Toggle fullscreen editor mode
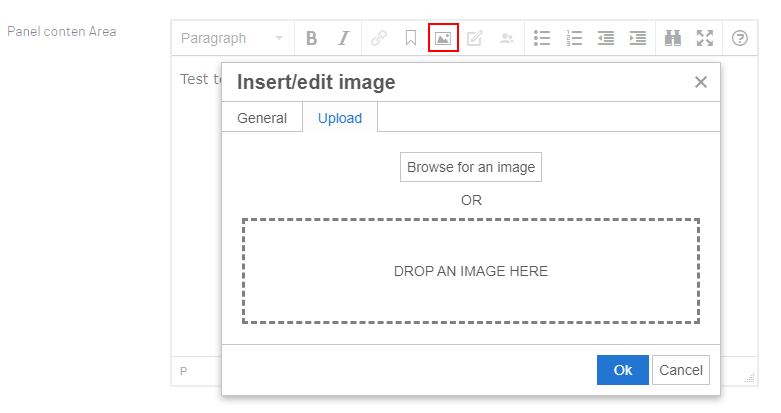781x413 pixels. (705, 38)
